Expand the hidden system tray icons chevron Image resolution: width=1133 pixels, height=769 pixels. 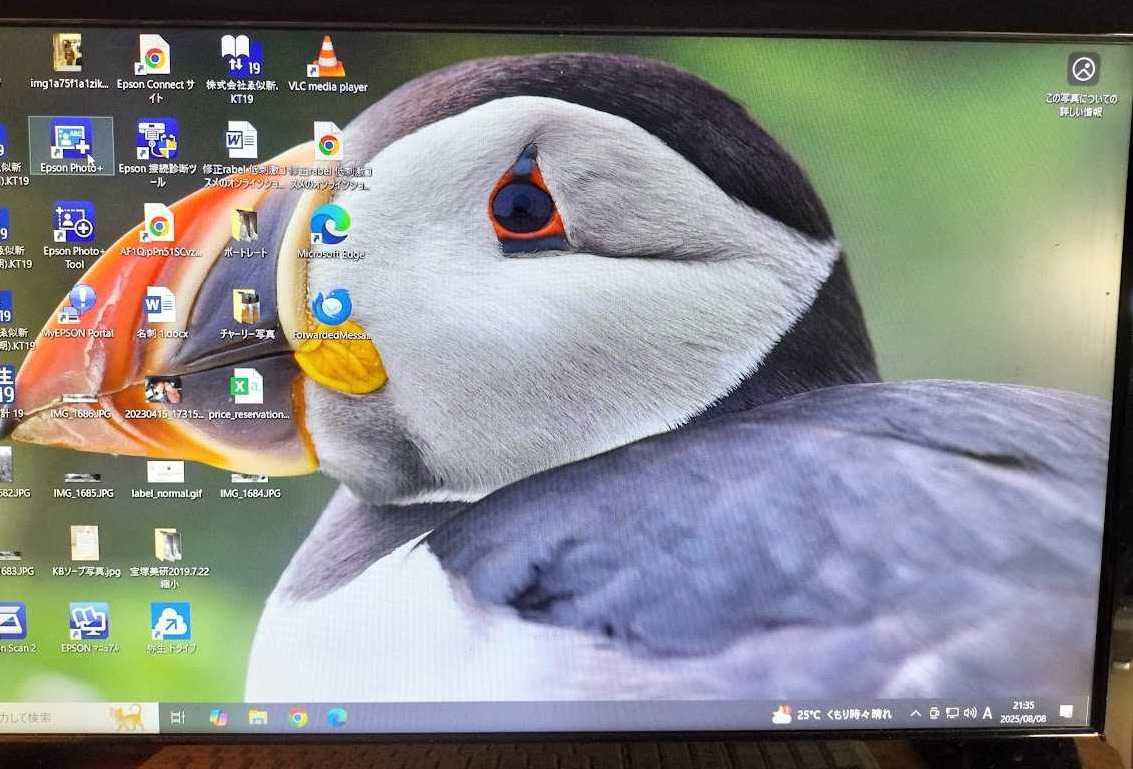click(915, 713)
